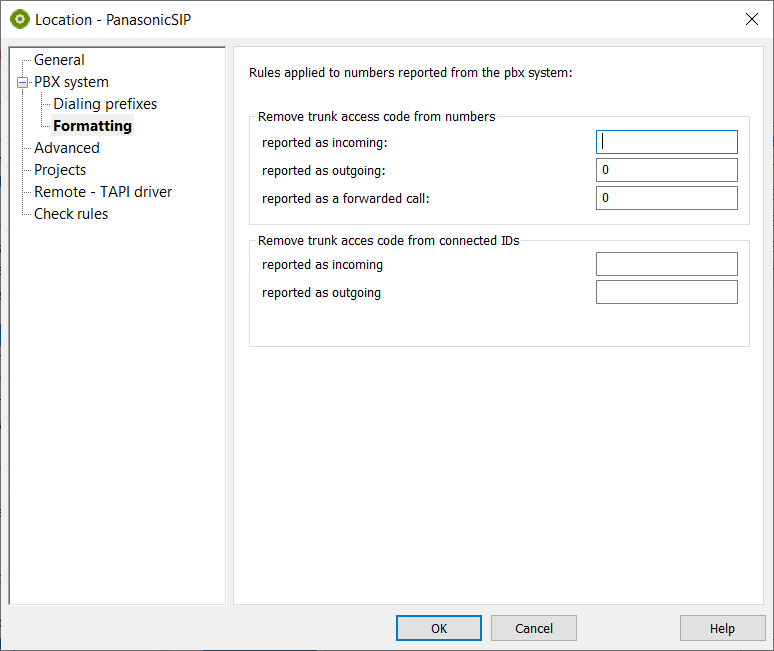Click the green app icon in title bar

19,19
